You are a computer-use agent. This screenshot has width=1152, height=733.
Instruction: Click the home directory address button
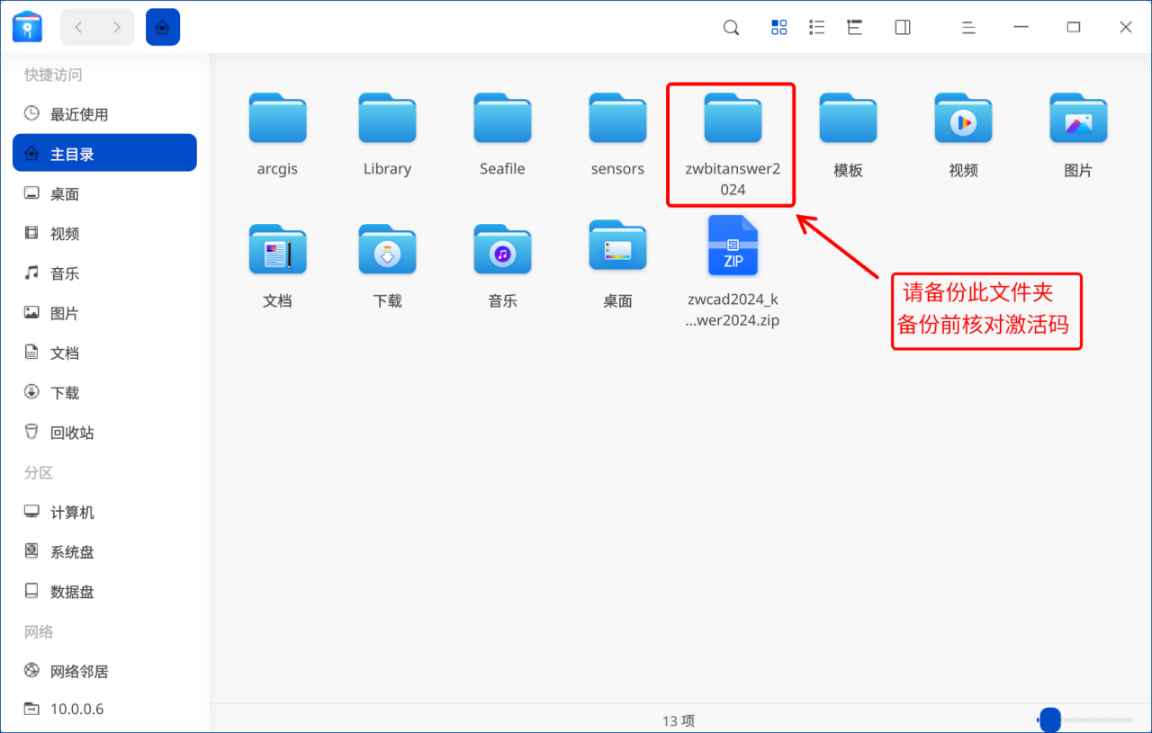click(162, 28)
